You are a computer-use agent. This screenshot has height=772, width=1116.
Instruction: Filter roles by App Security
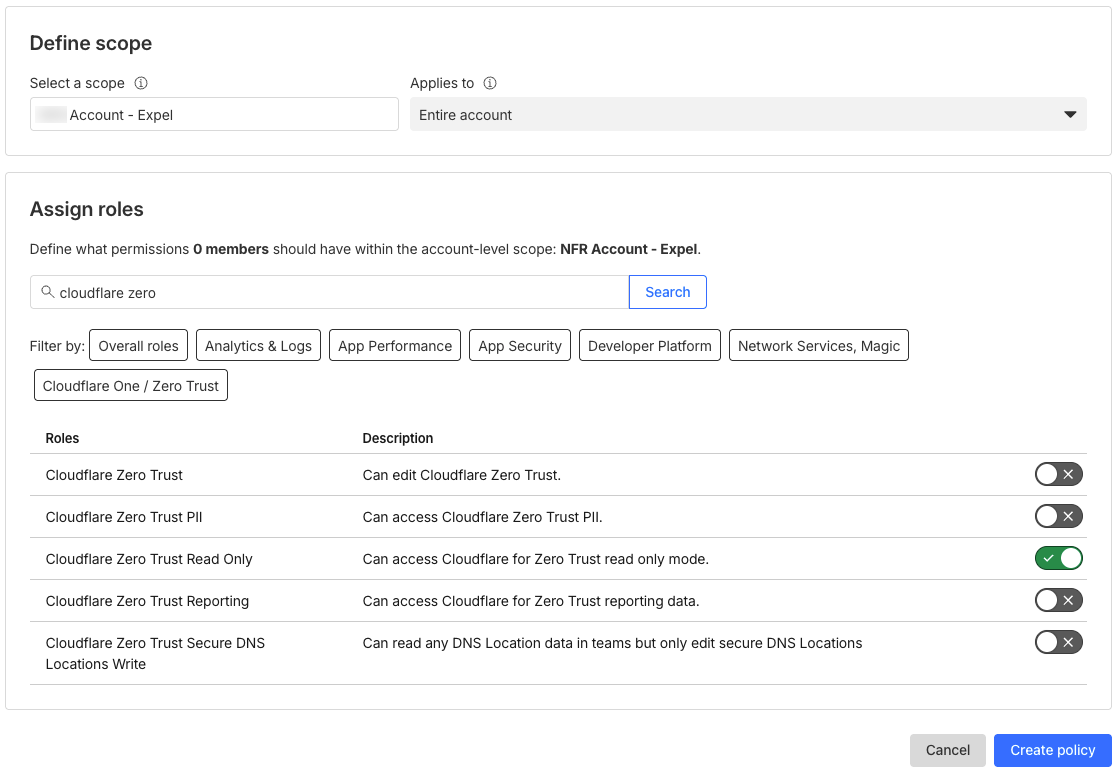click(520, 346)
